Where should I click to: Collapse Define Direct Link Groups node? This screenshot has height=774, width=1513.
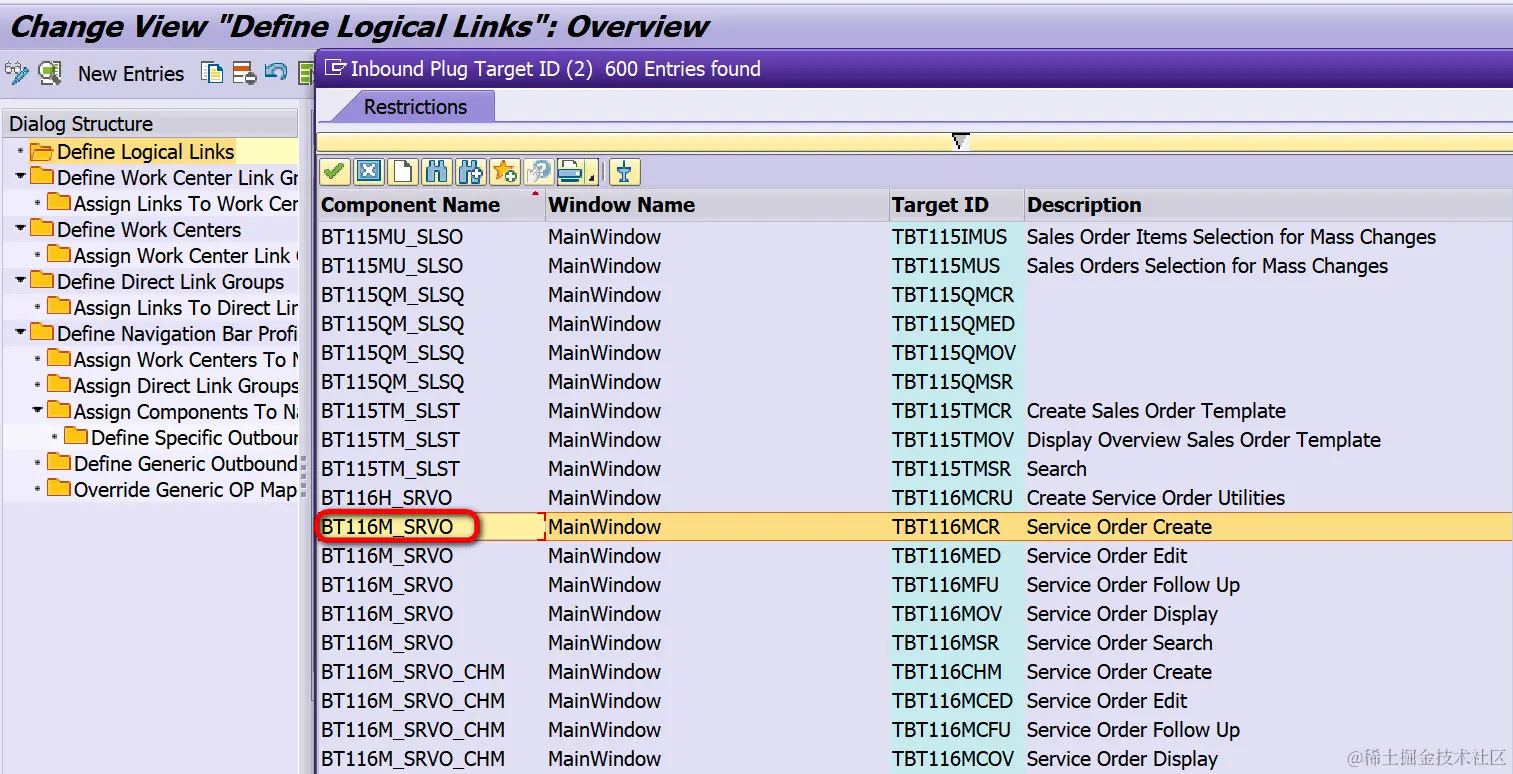point(21,281)
